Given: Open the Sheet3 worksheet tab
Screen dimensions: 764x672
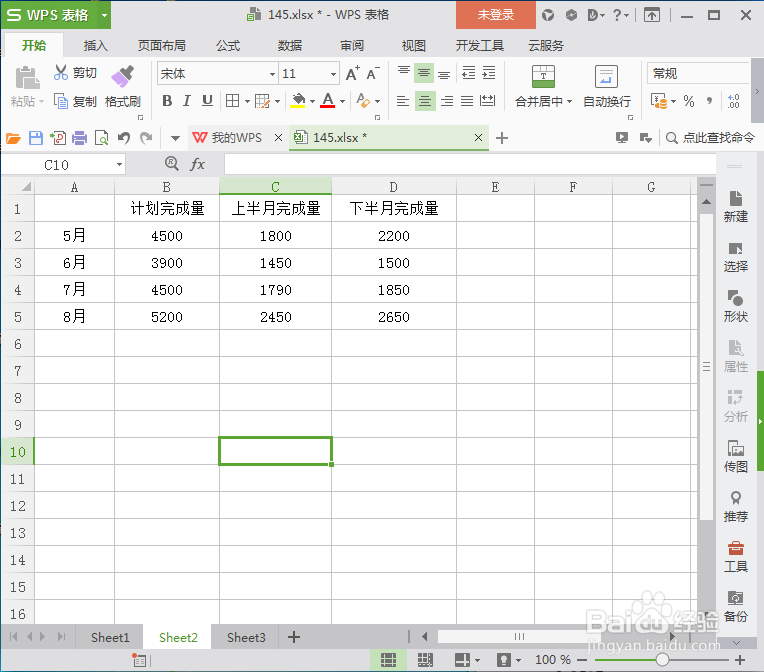Looking at the screenshot, I should (246, 637).
